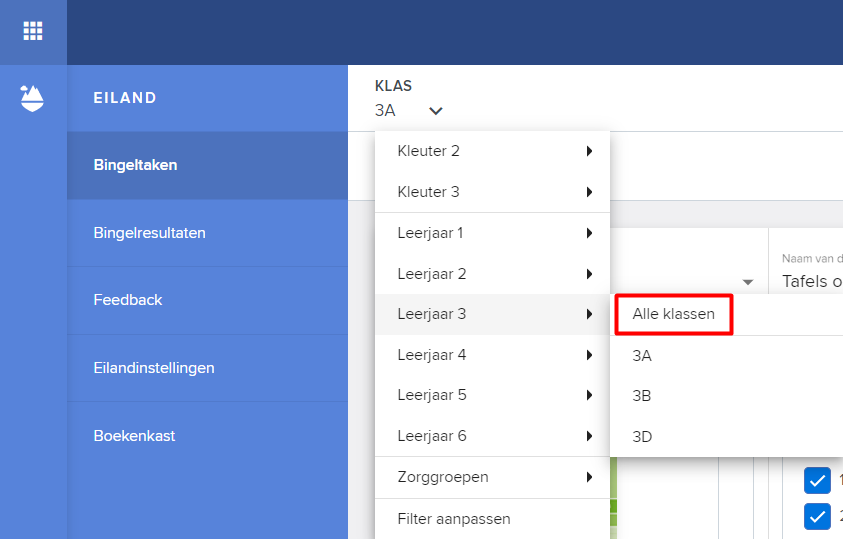
Task: Collapse the KLAS 3A class dropdown
Action: tap(409, 111)
